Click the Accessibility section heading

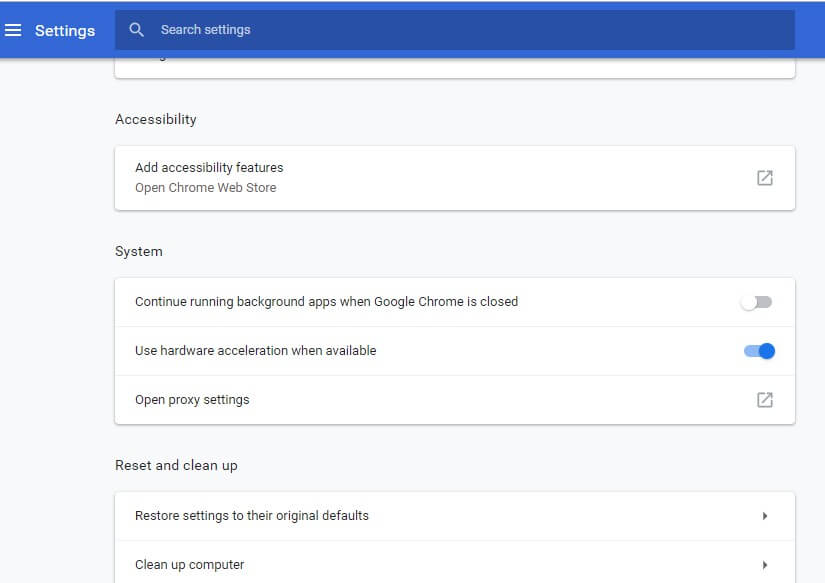click(156, 119)
